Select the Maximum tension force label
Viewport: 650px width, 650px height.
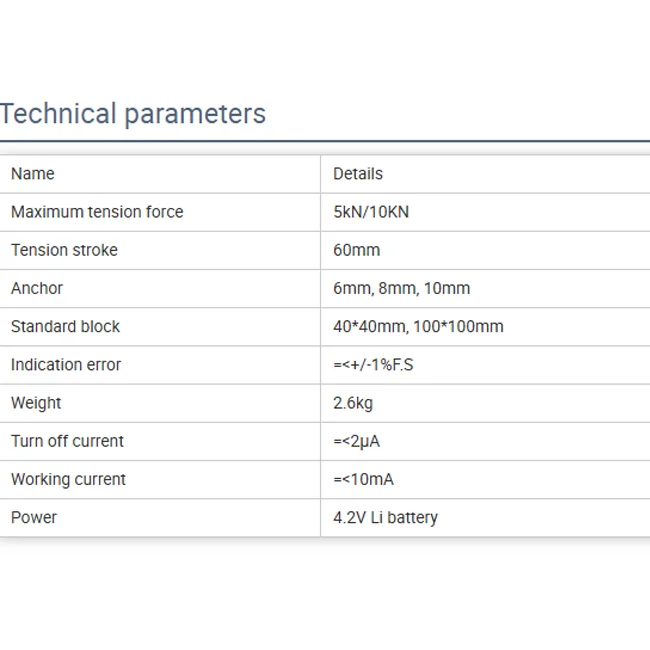97,212
